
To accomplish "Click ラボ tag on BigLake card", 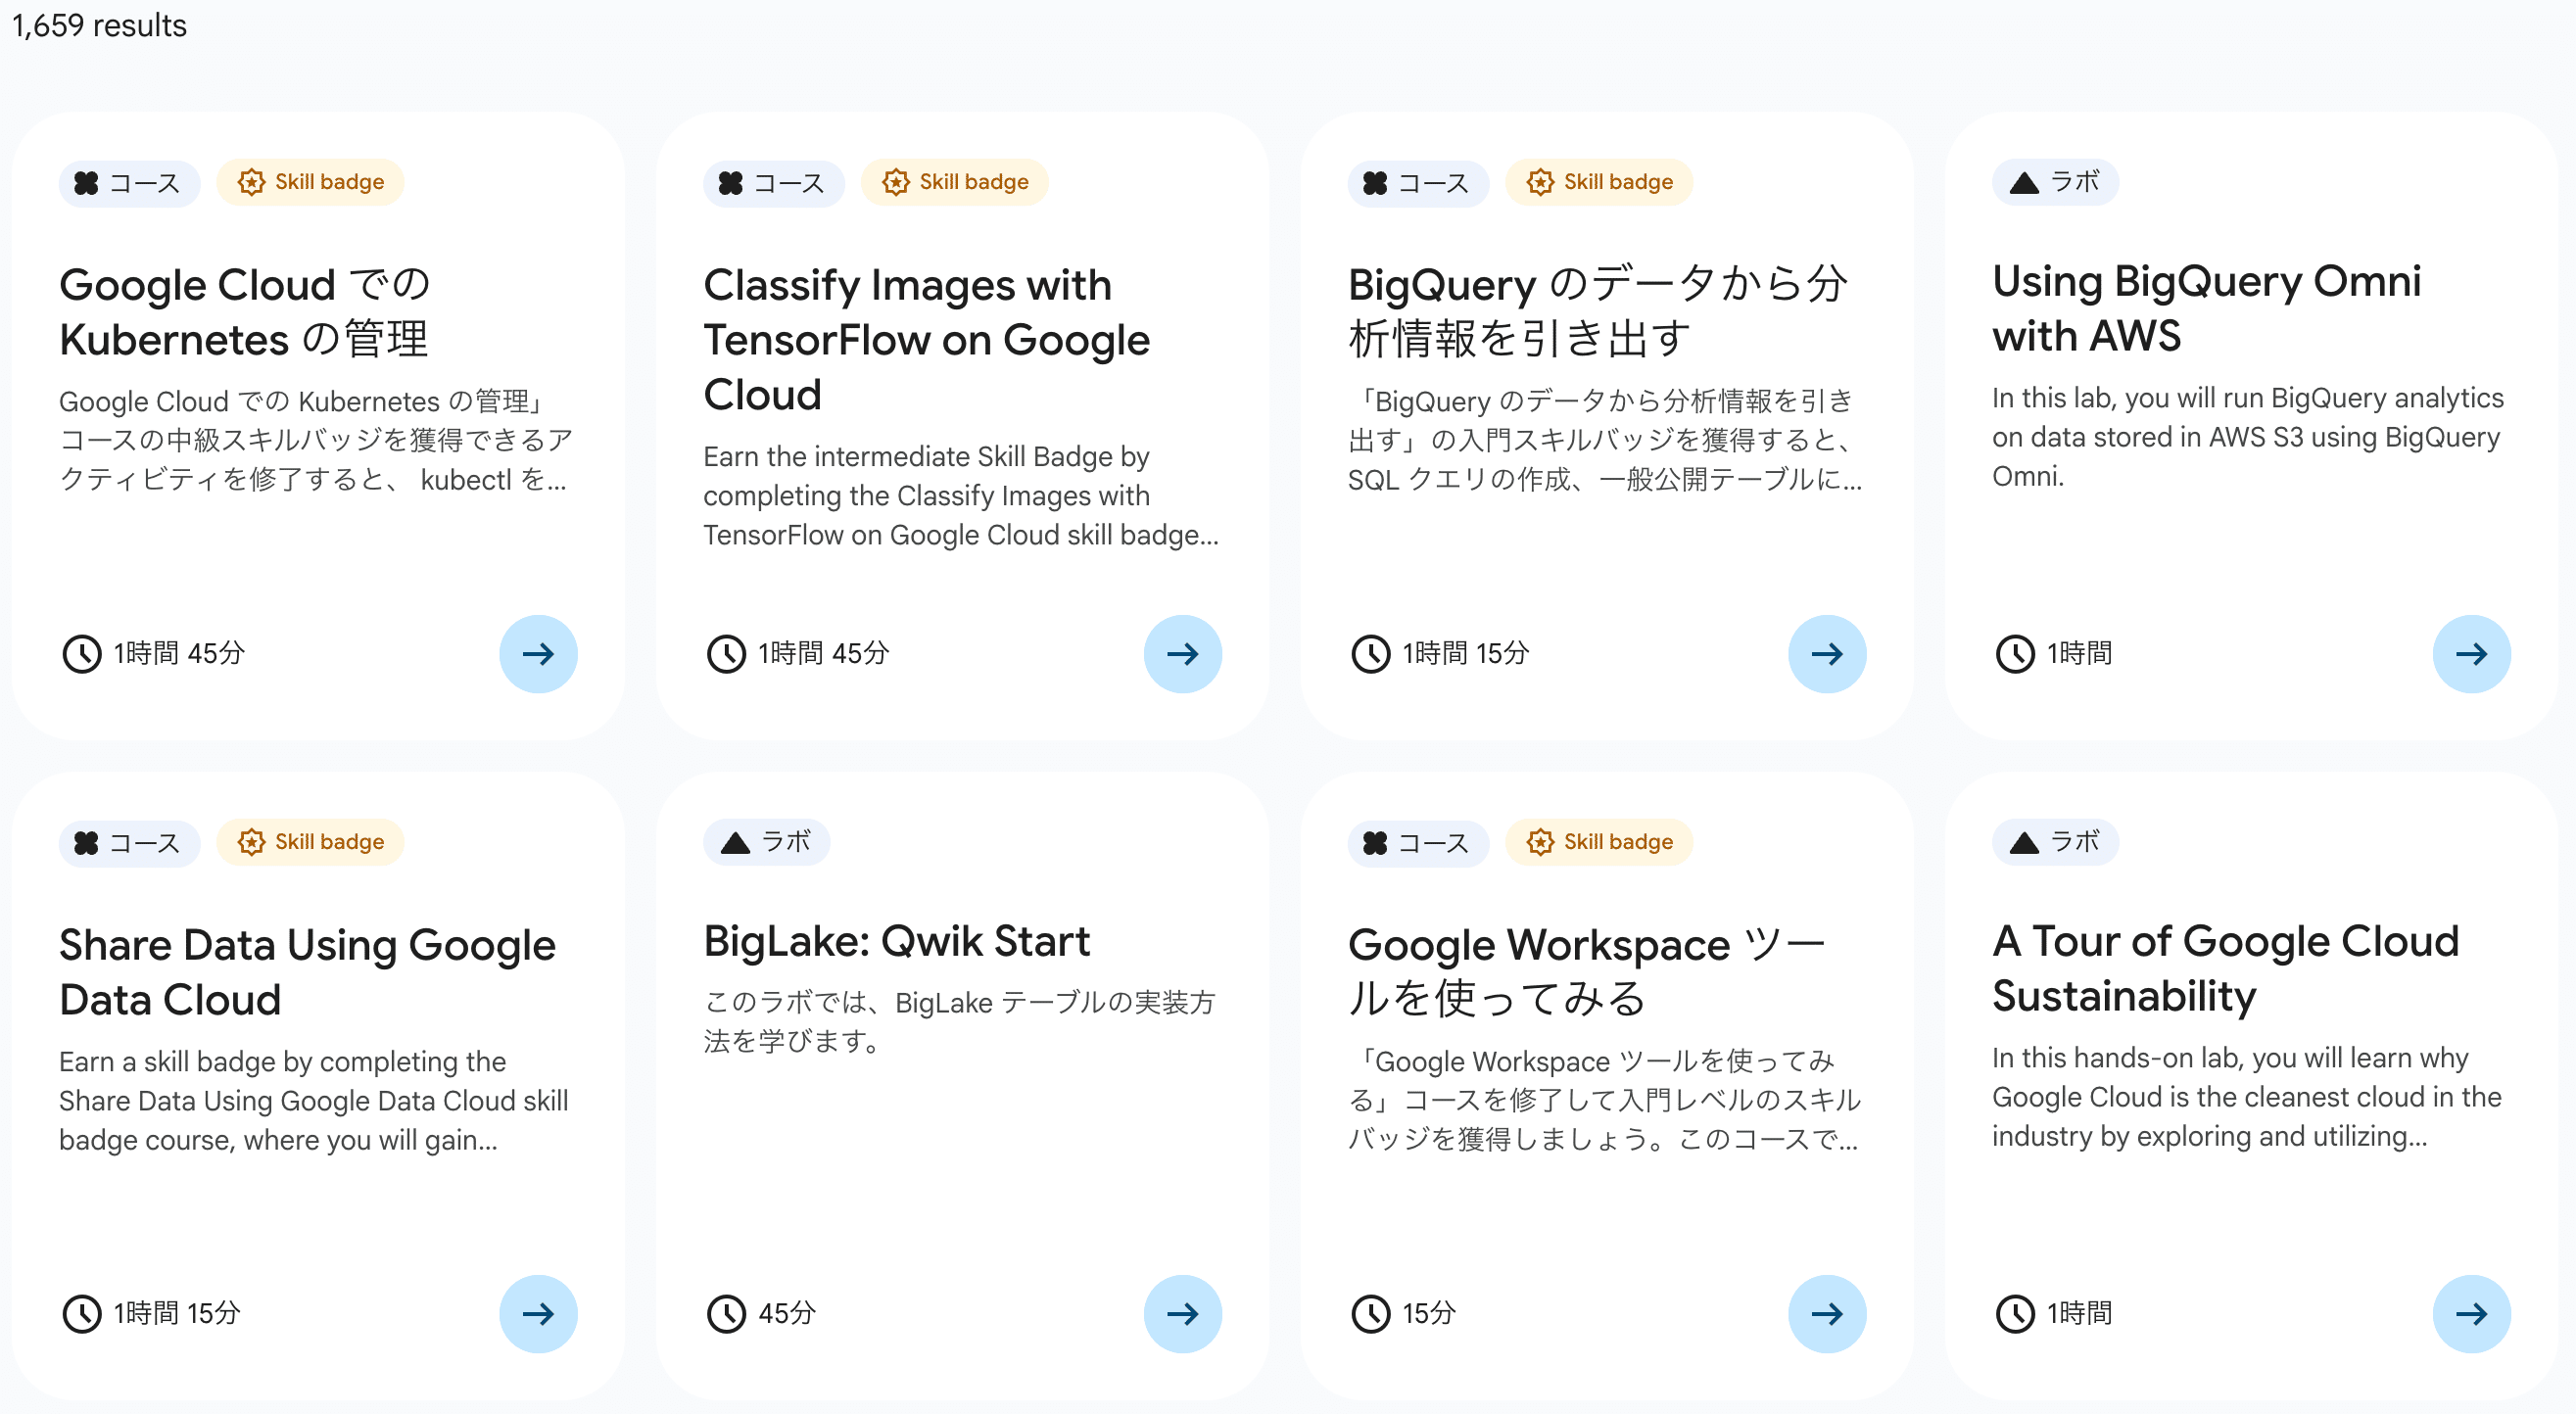I will tap(766, 841).
